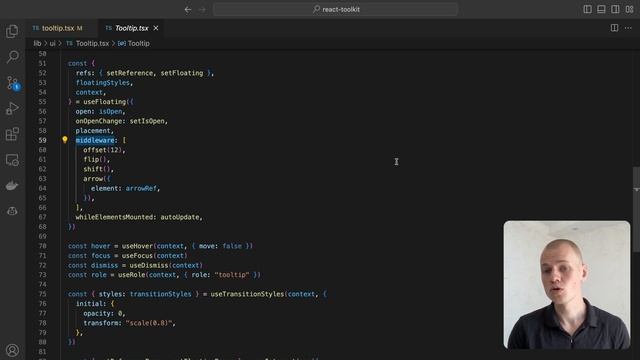This screenshot has width=640, height=360.
Task: Open editor More Actions ellipsis menu
Action: [x=628, y=28]
